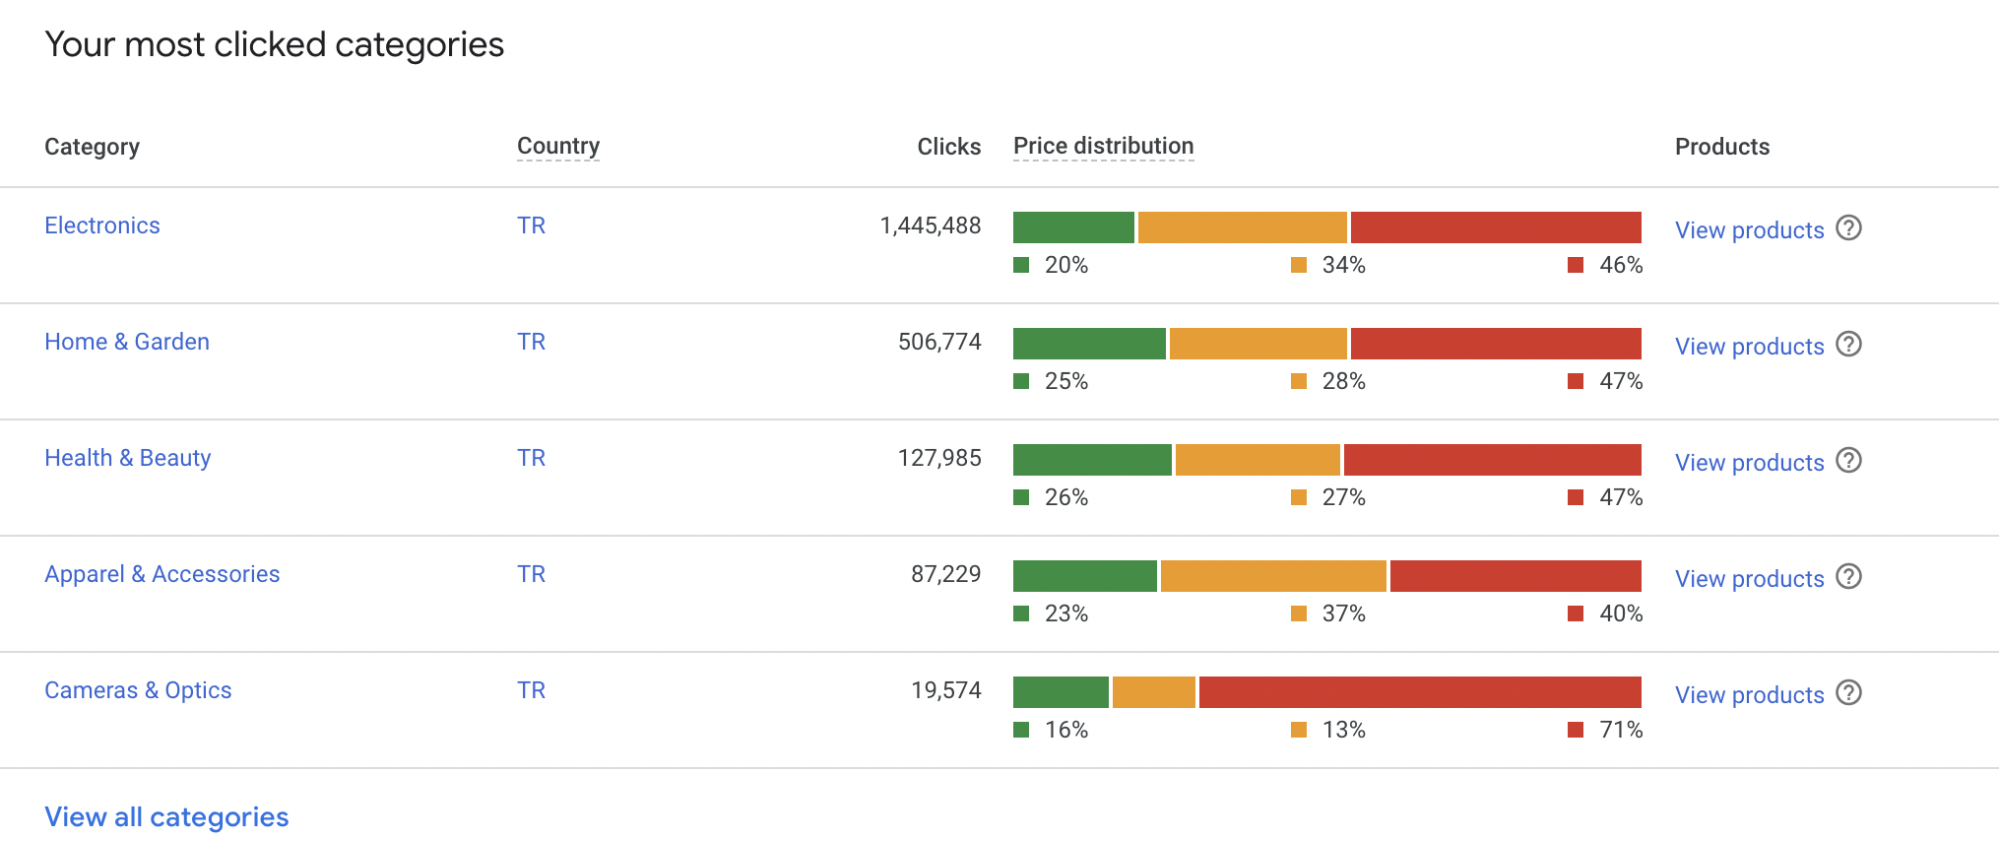Click green segment of Electronics price bar
This screenshot has height=845, width=1999.
click(x=1073, y=227)
